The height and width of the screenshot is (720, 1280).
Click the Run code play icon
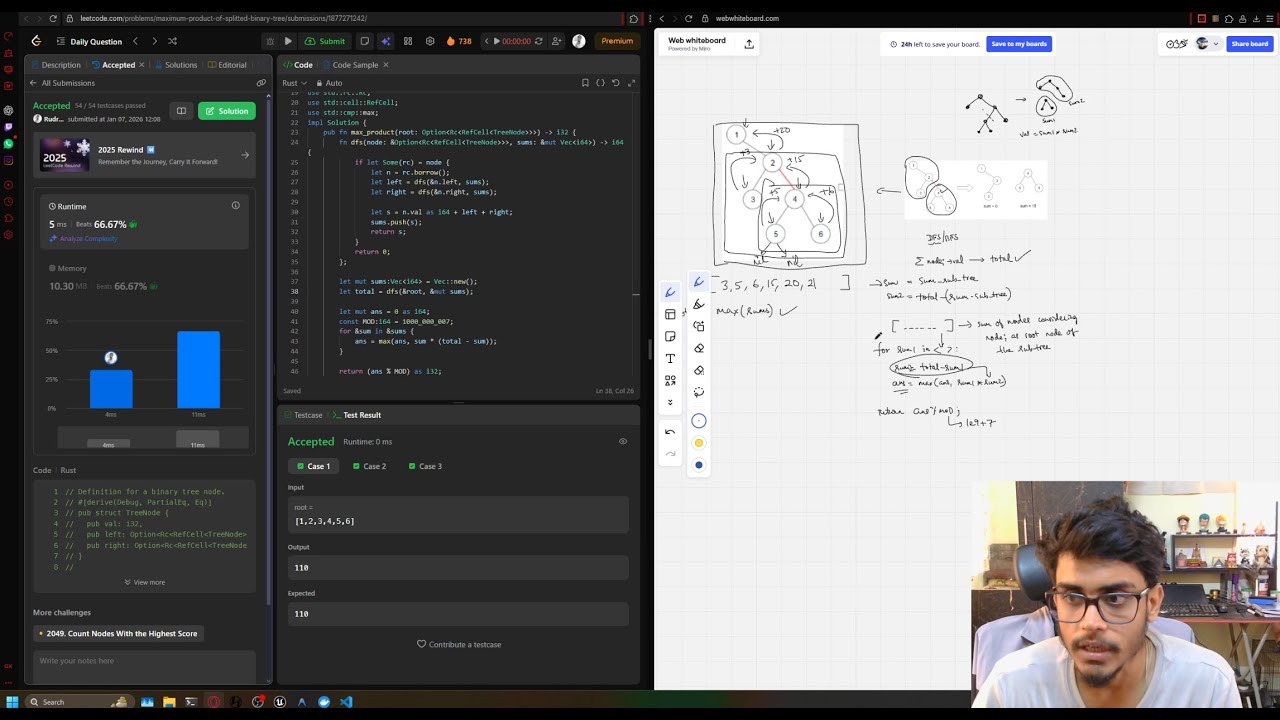[x=288, y=41]
